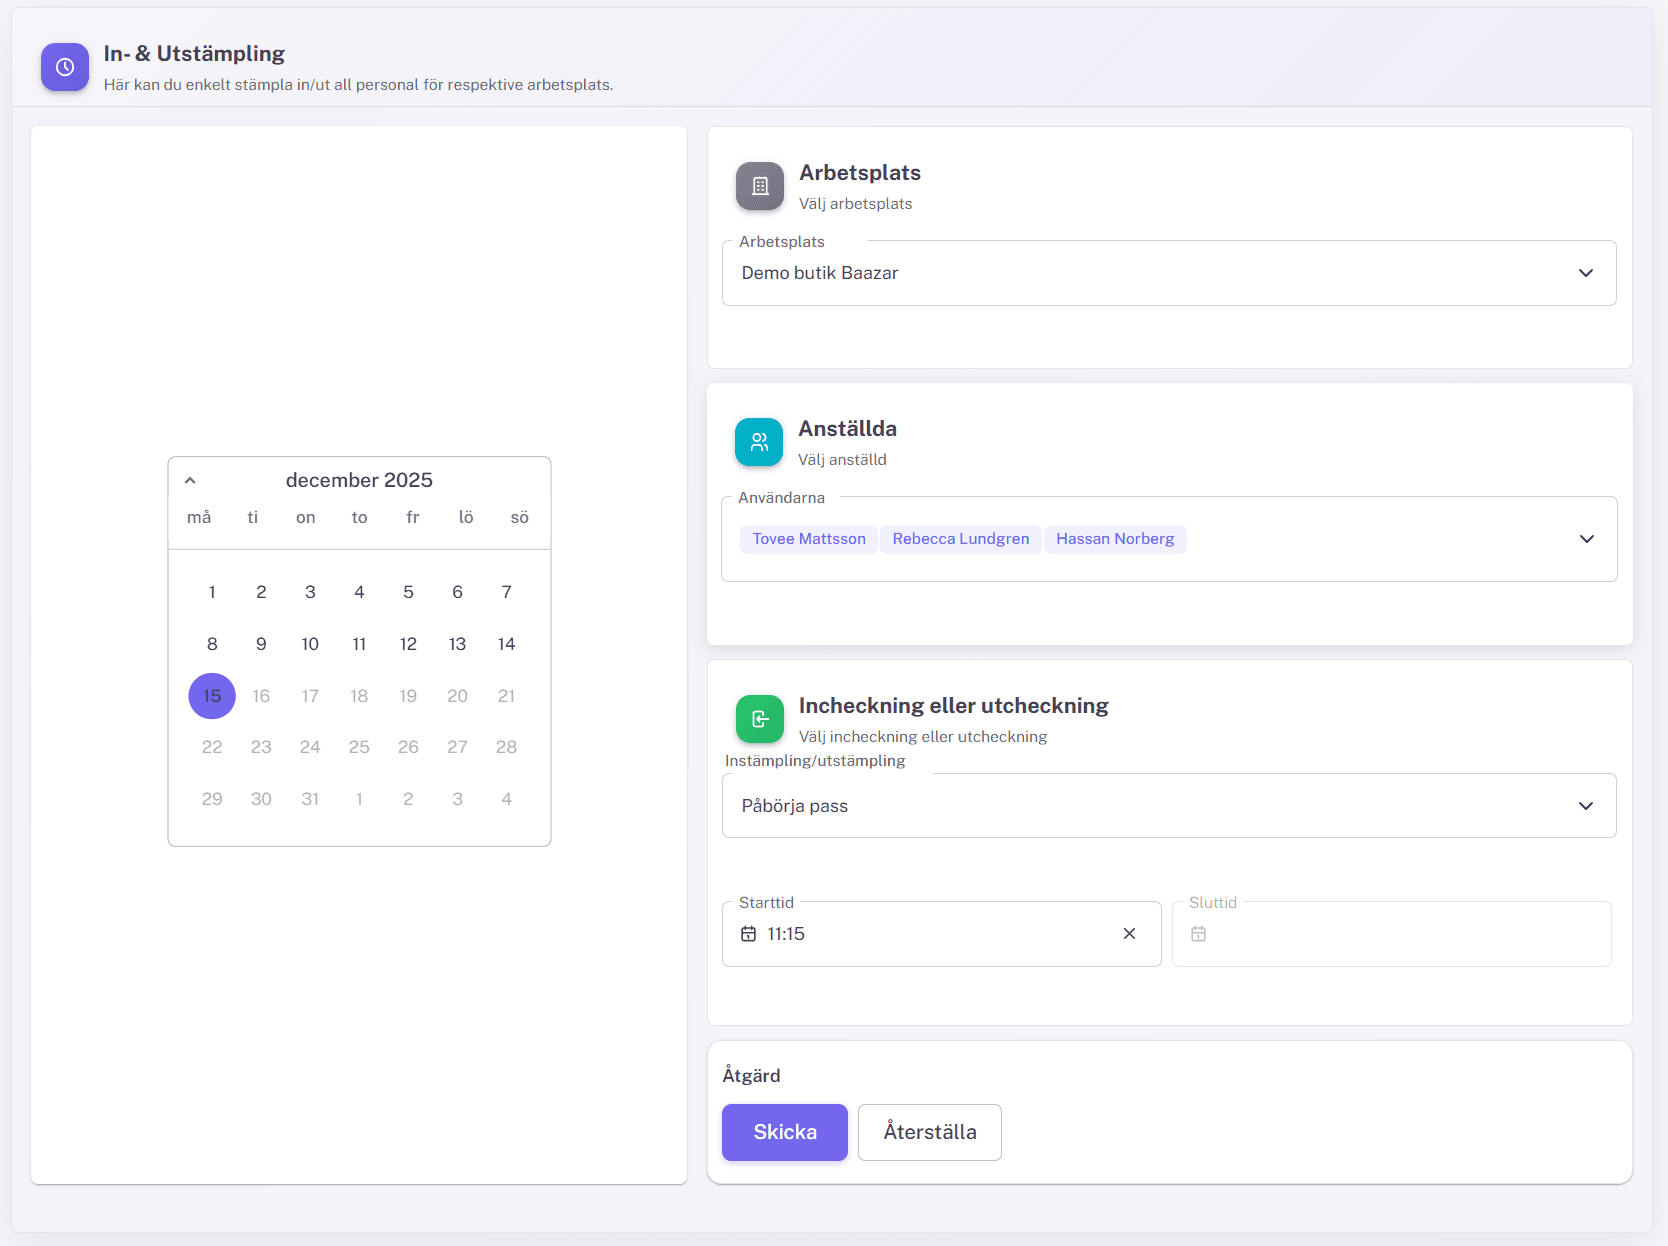Viewport: 1668px width, 1246px height.
Task: Click the green check-in icon beside Incheckning
Action: pos(760,719)
